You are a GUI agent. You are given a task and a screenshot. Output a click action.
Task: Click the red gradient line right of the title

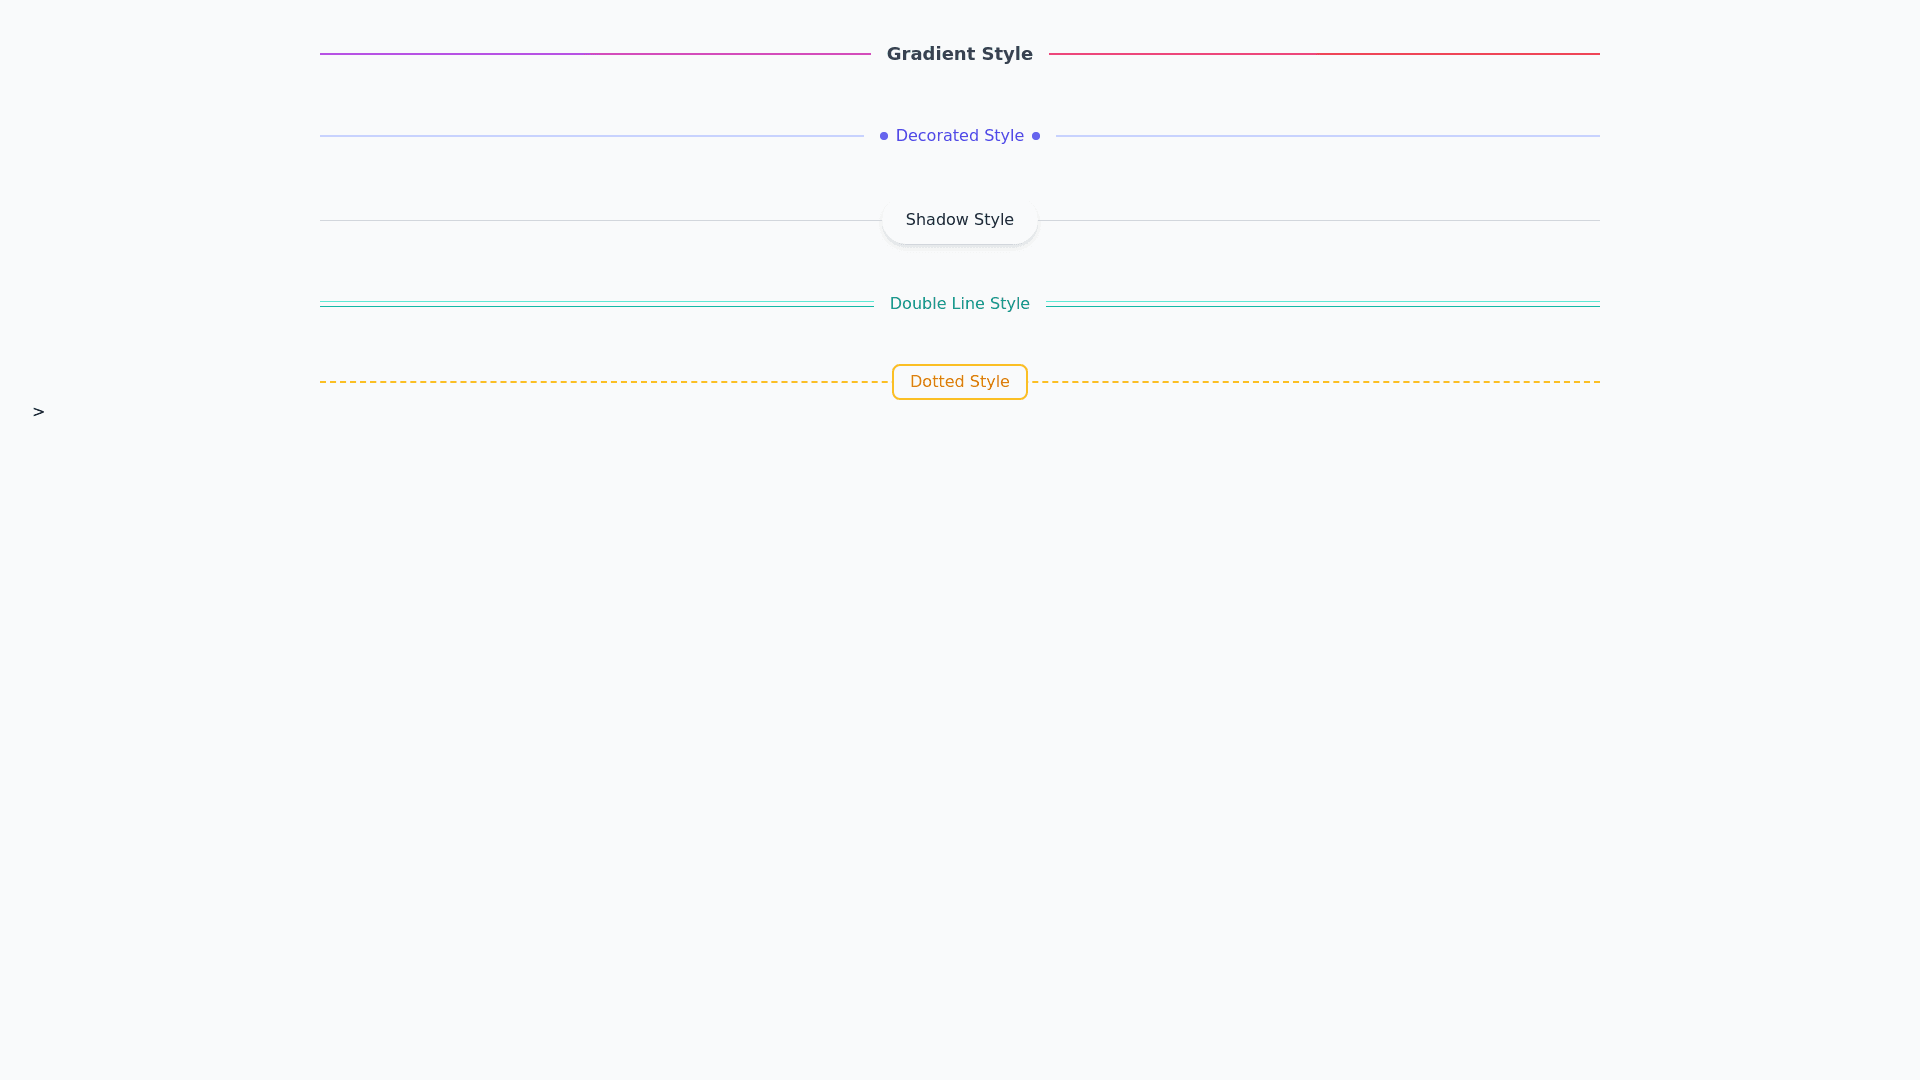pyautogui.click(x=1324, y=54)
